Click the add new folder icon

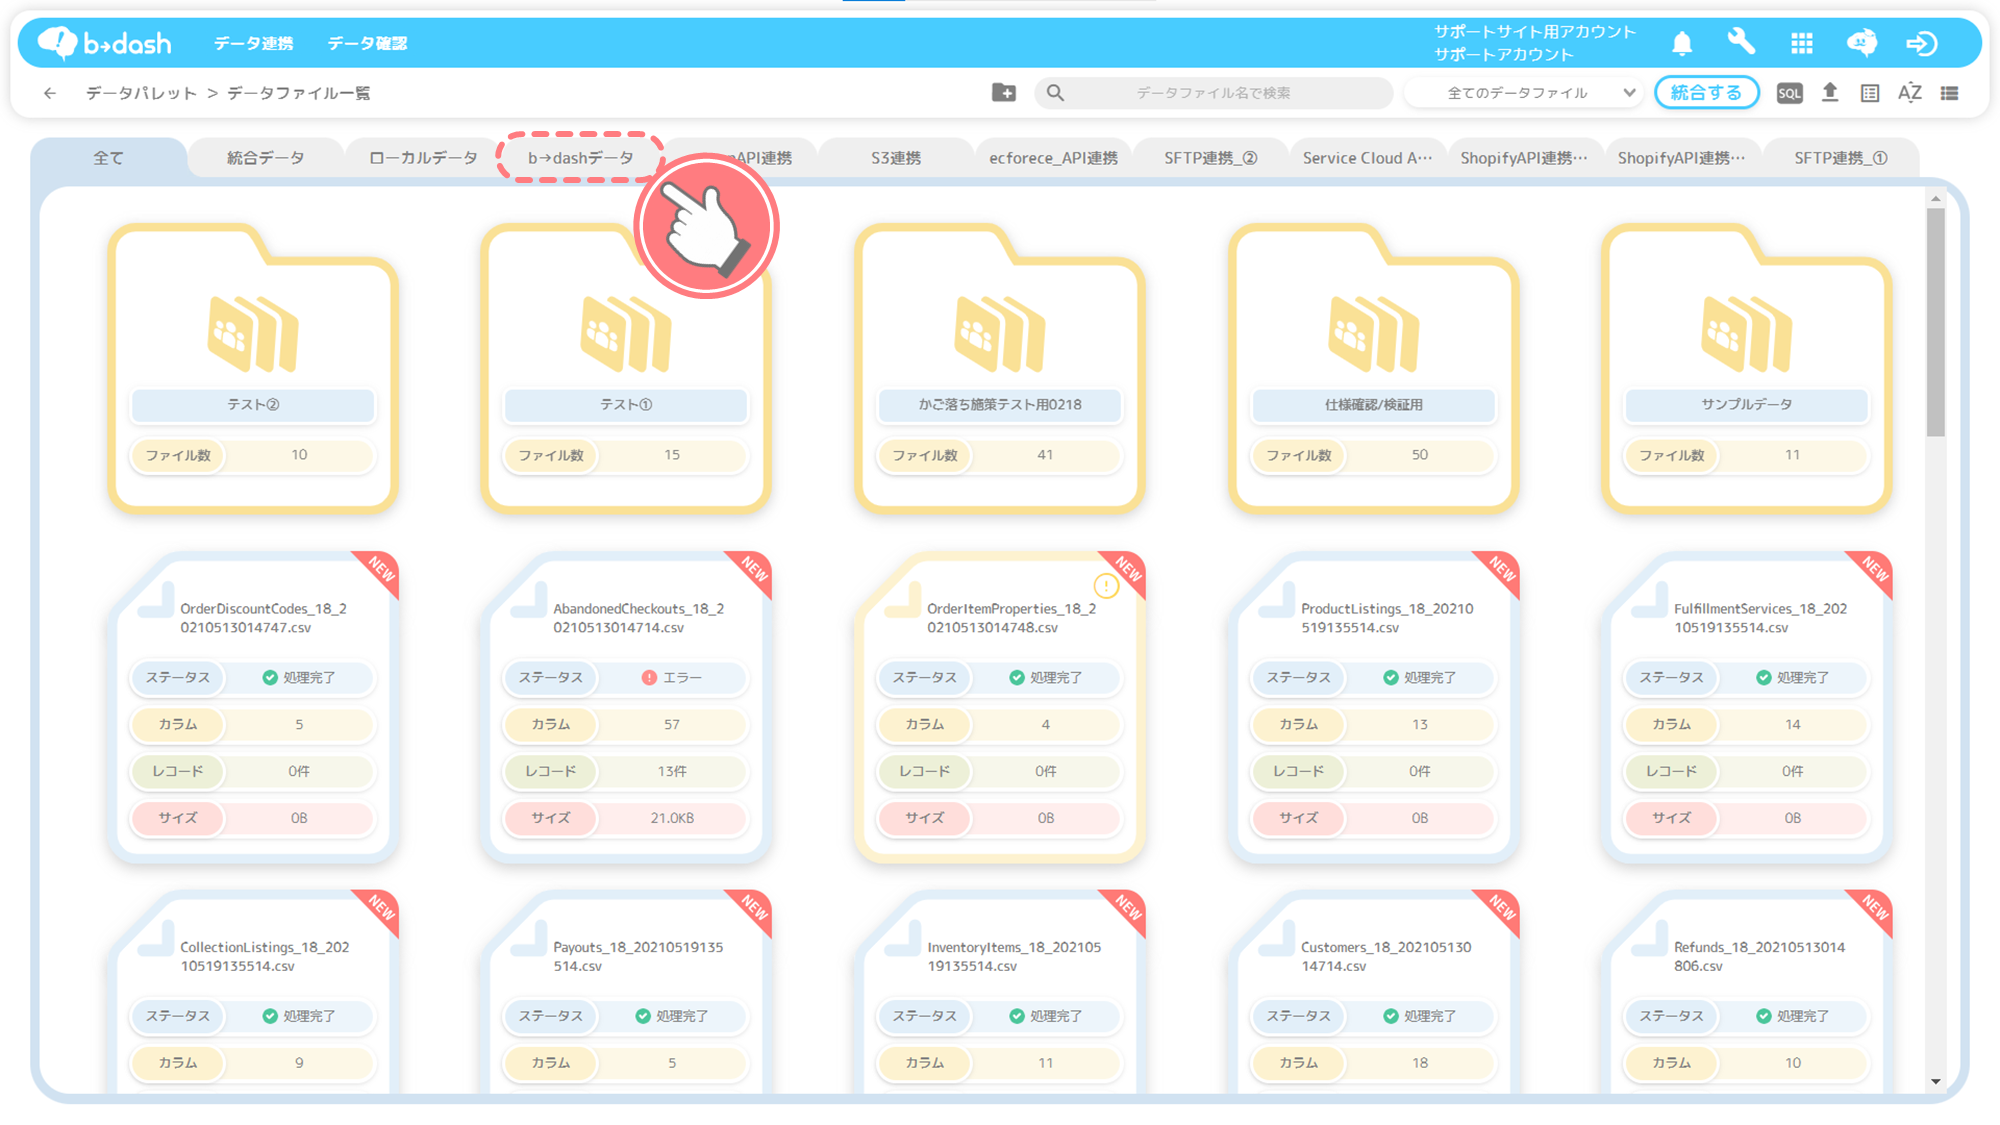point(1003,93)
